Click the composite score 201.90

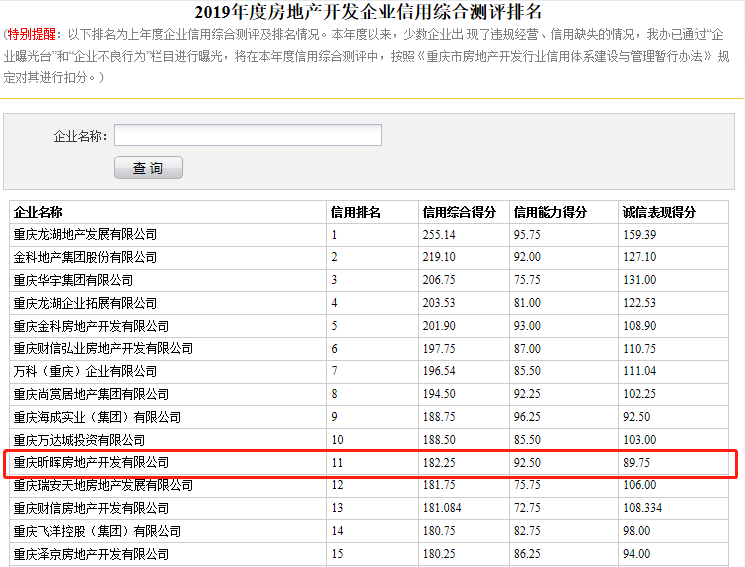coord(439,326)
